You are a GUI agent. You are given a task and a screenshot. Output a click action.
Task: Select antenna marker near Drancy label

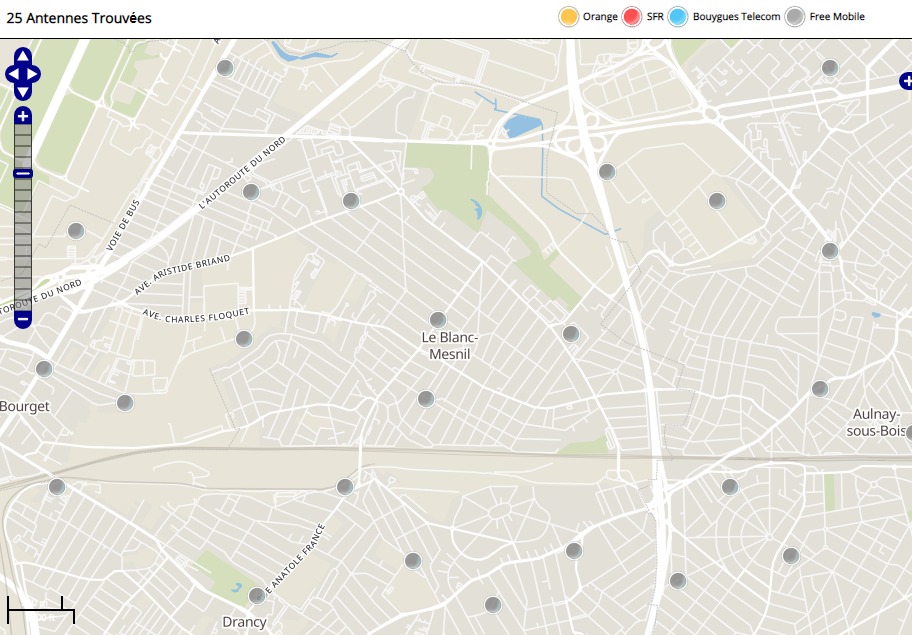pos(257,596)
